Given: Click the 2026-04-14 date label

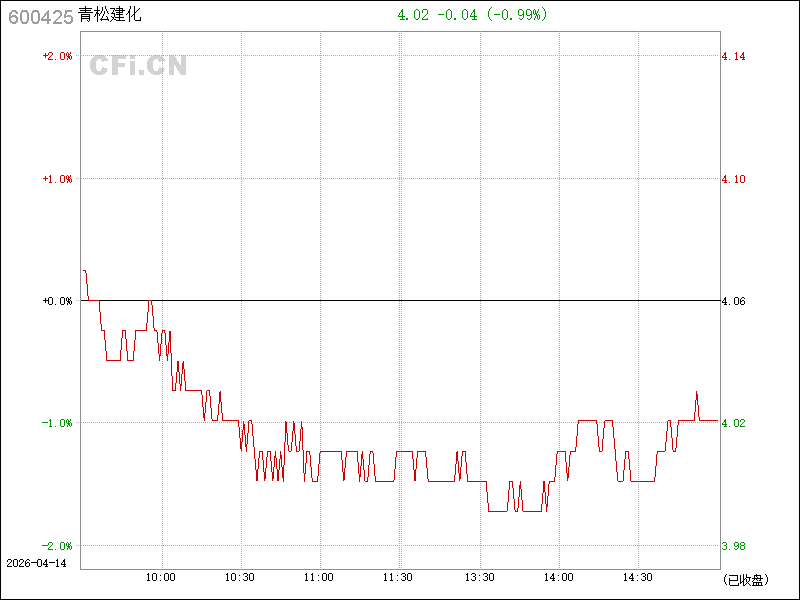Looking at the screenshot, I should [36, 564].
